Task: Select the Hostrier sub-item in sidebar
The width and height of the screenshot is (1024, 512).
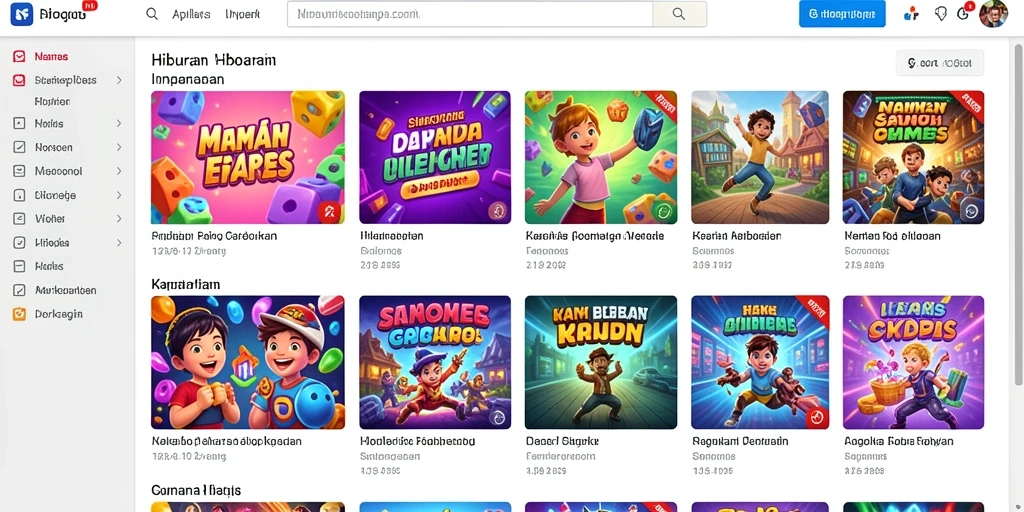Action: (52, 102)
